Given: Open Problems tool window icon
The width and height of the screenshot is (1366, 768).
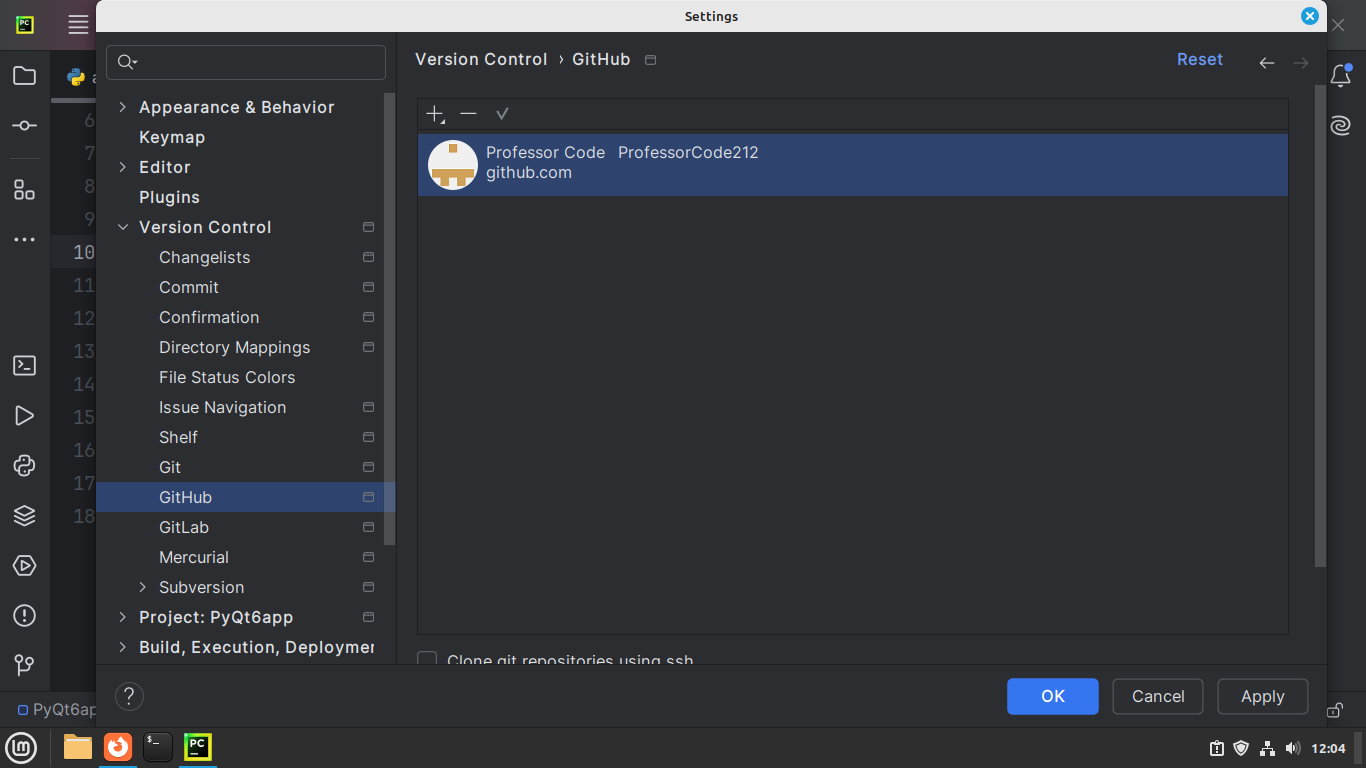Looking at the screenshot, I should point(25,616).
